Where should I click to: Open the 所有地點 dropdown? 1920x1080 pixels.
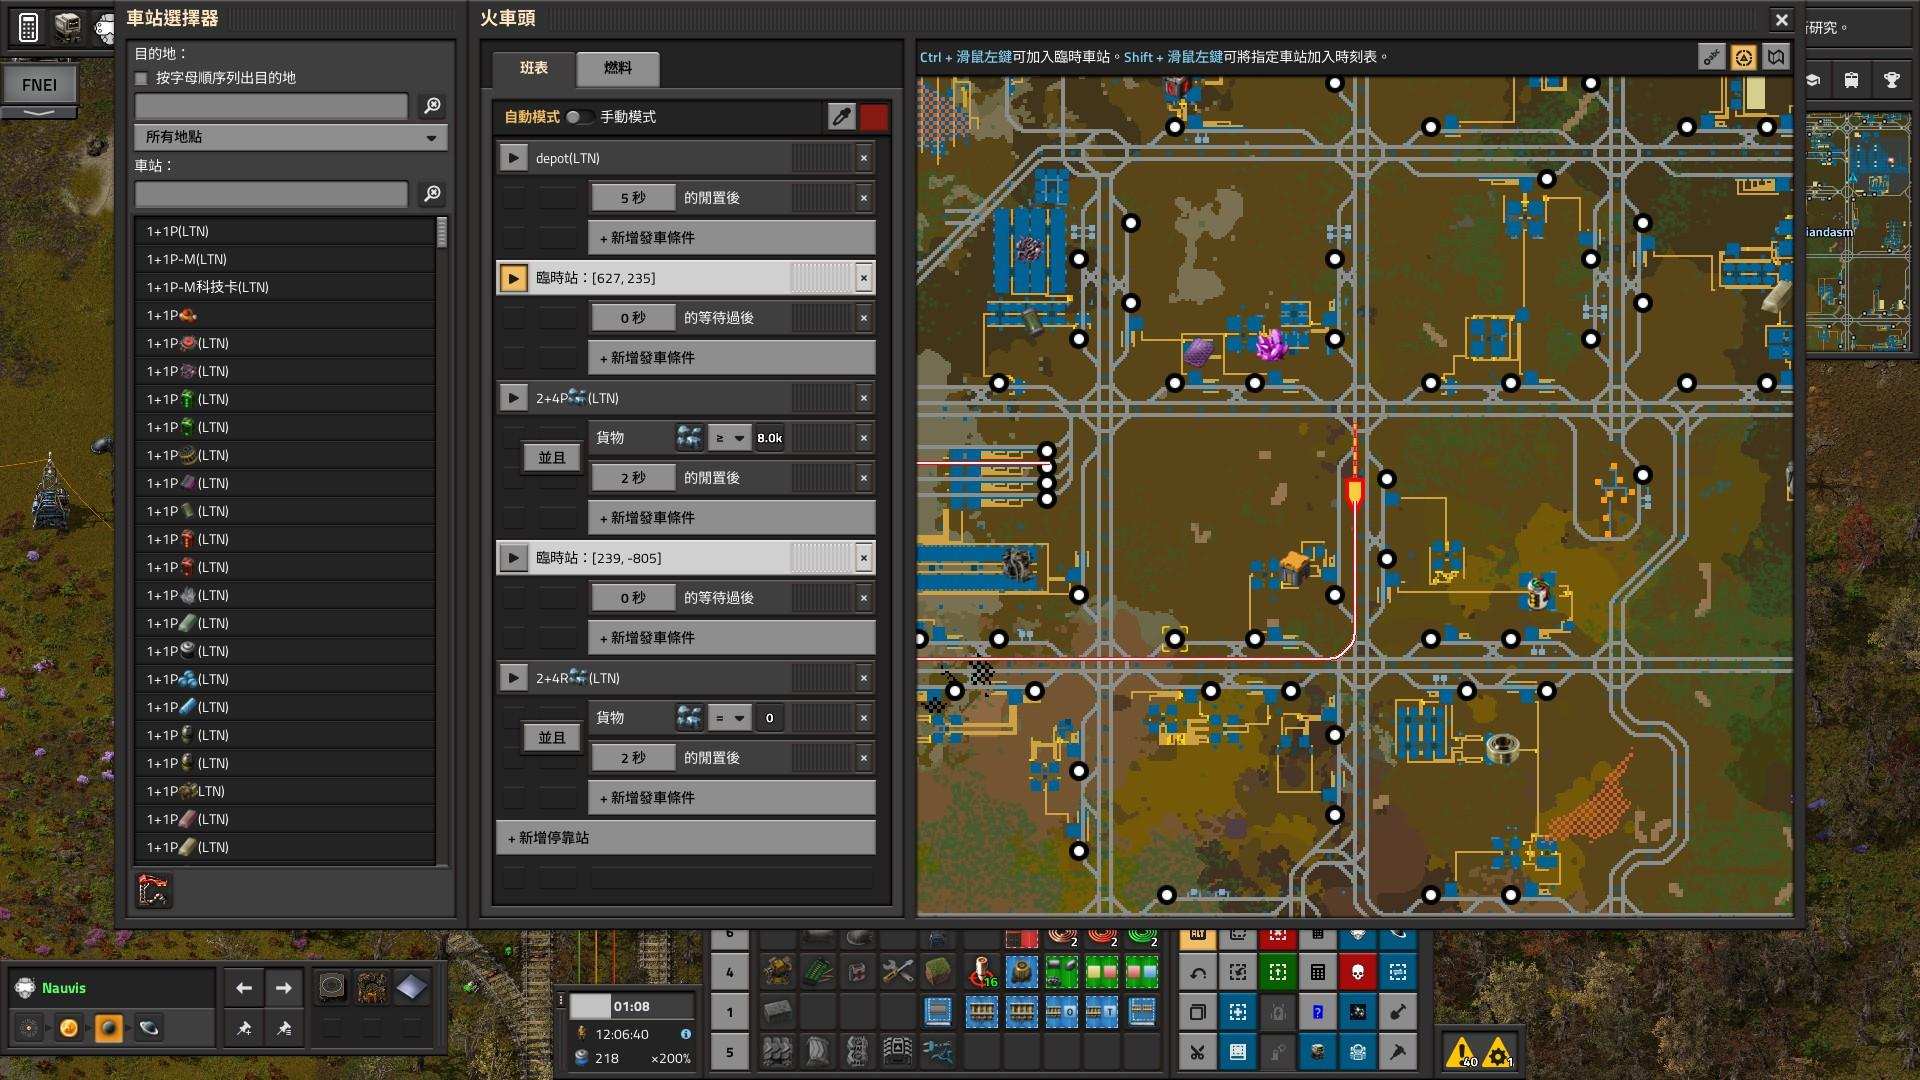tap(290, 137)
